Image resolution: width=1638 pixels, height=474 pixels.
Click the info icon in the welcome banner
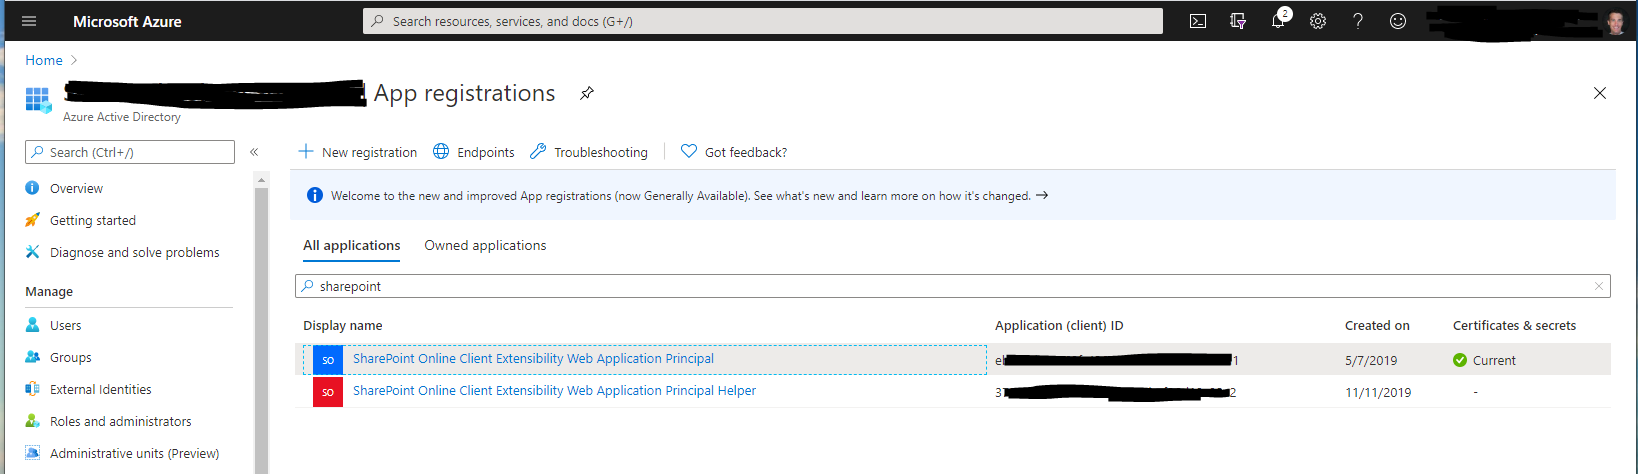pyautogui.click(x=315, y=195)
